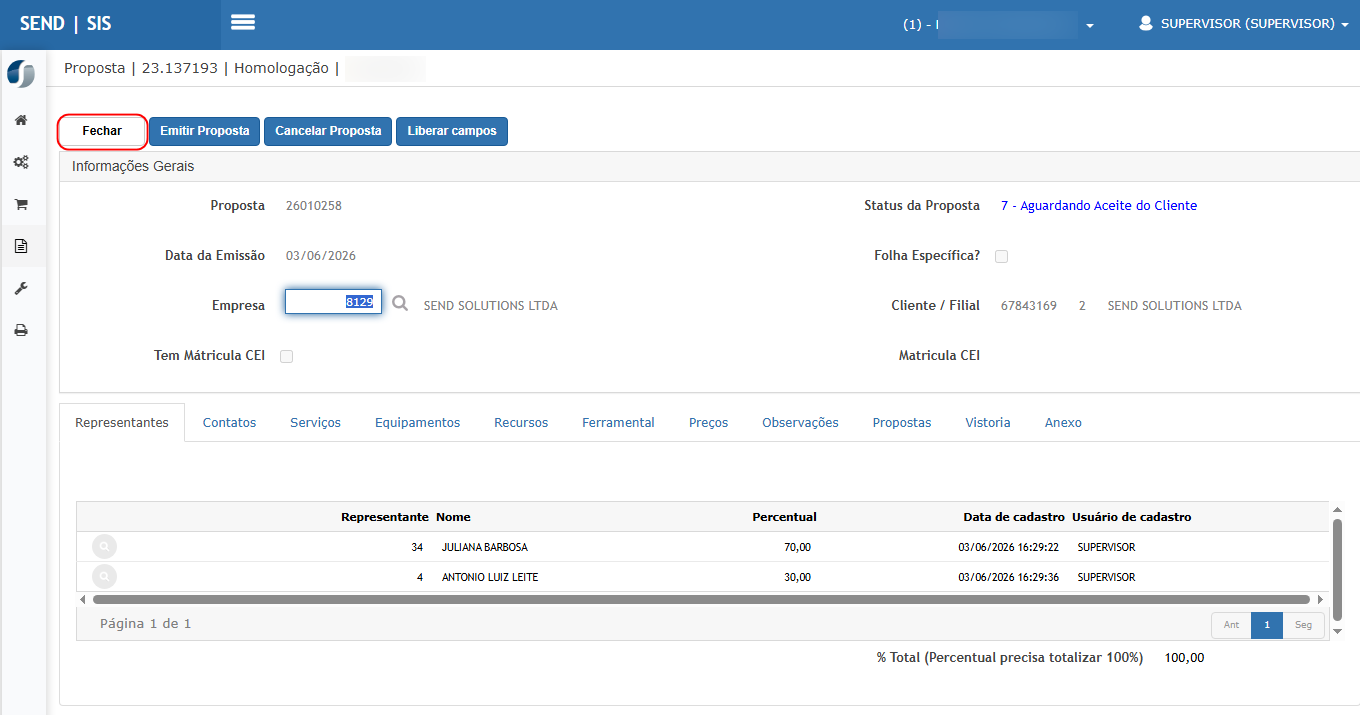1360x715 pixels.
Task: Click the 30,00 percentual cell
Action: point(798,577)
